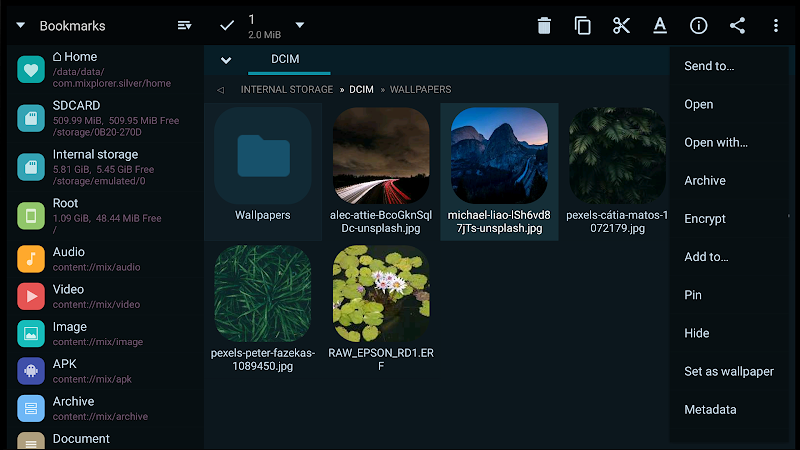Select 'Set as wallpaper' menu option
800x450 pixels.
728,371
